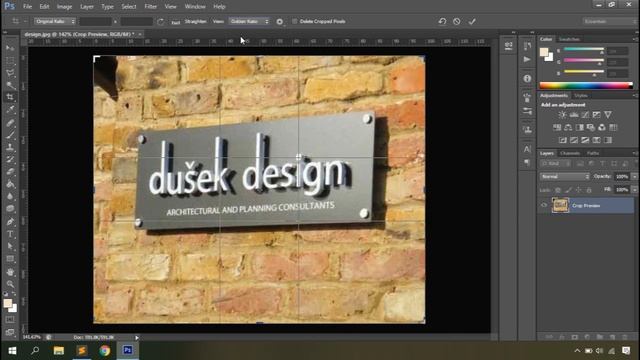Select the Zoom tool in toolbox
Viewport: 640px width, 360px height.
(10, 284)
